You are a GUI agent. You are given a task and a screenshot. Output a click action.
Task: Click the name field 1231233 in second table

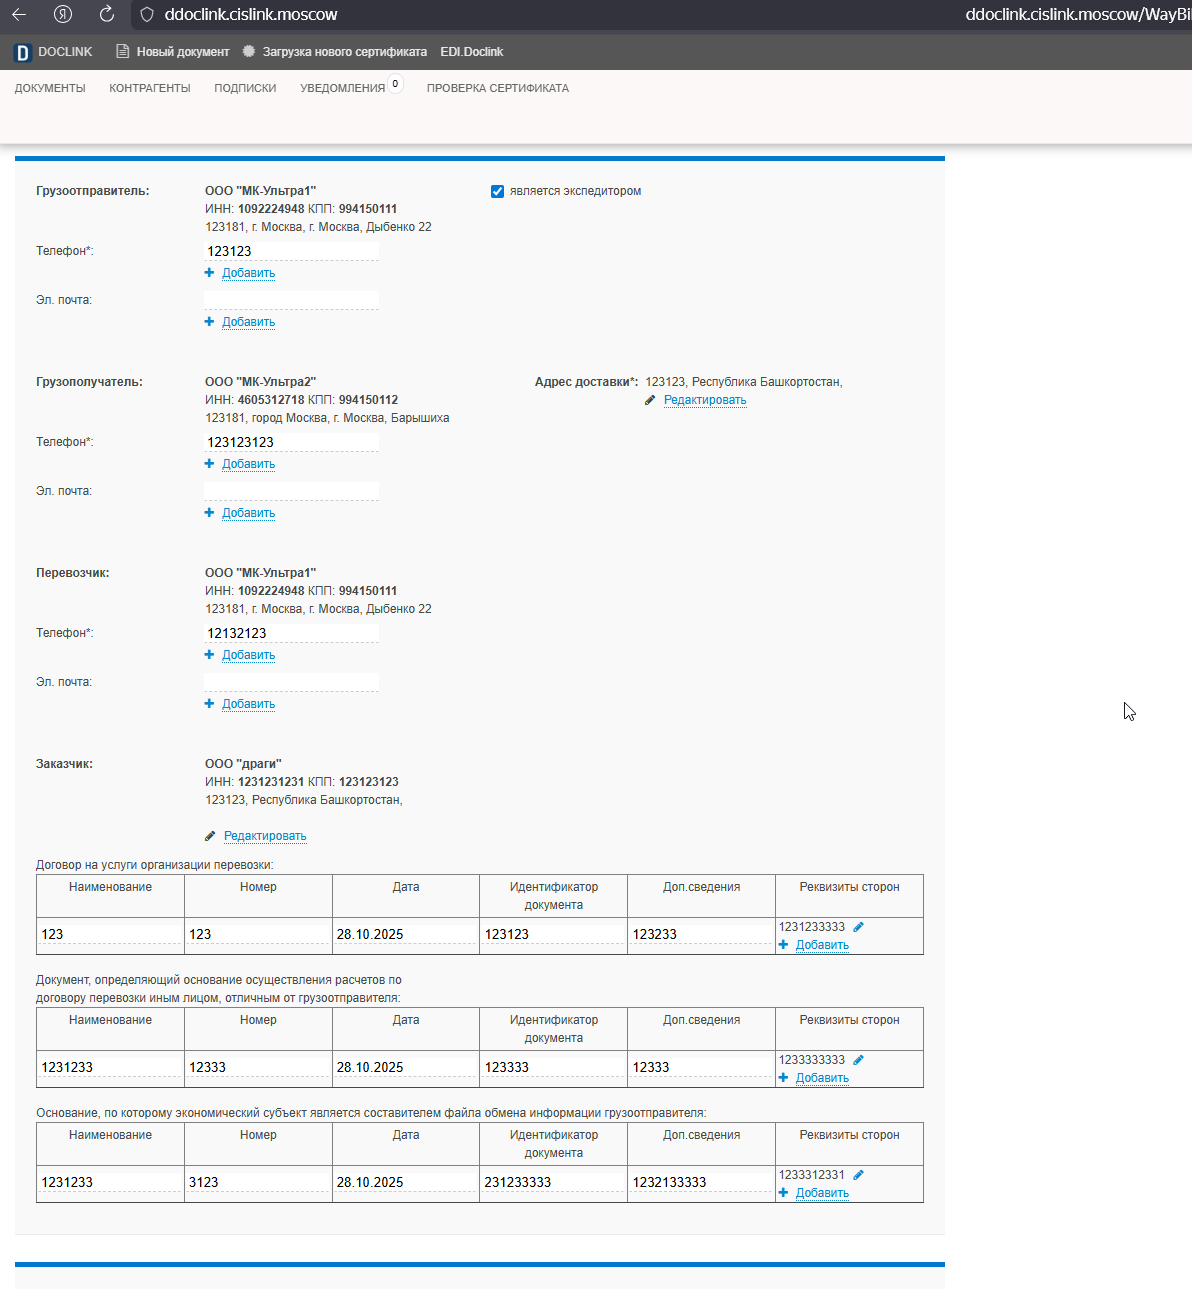pos(110,1067)
